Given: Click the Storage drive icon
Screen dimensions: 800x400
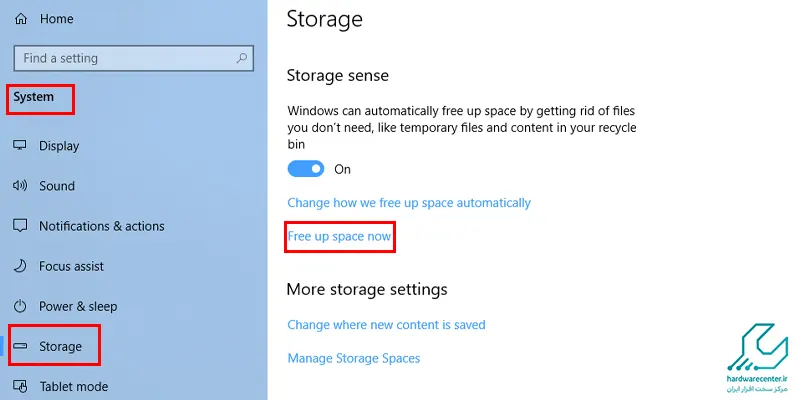Looking at the screenshot, I should point(20,346).
